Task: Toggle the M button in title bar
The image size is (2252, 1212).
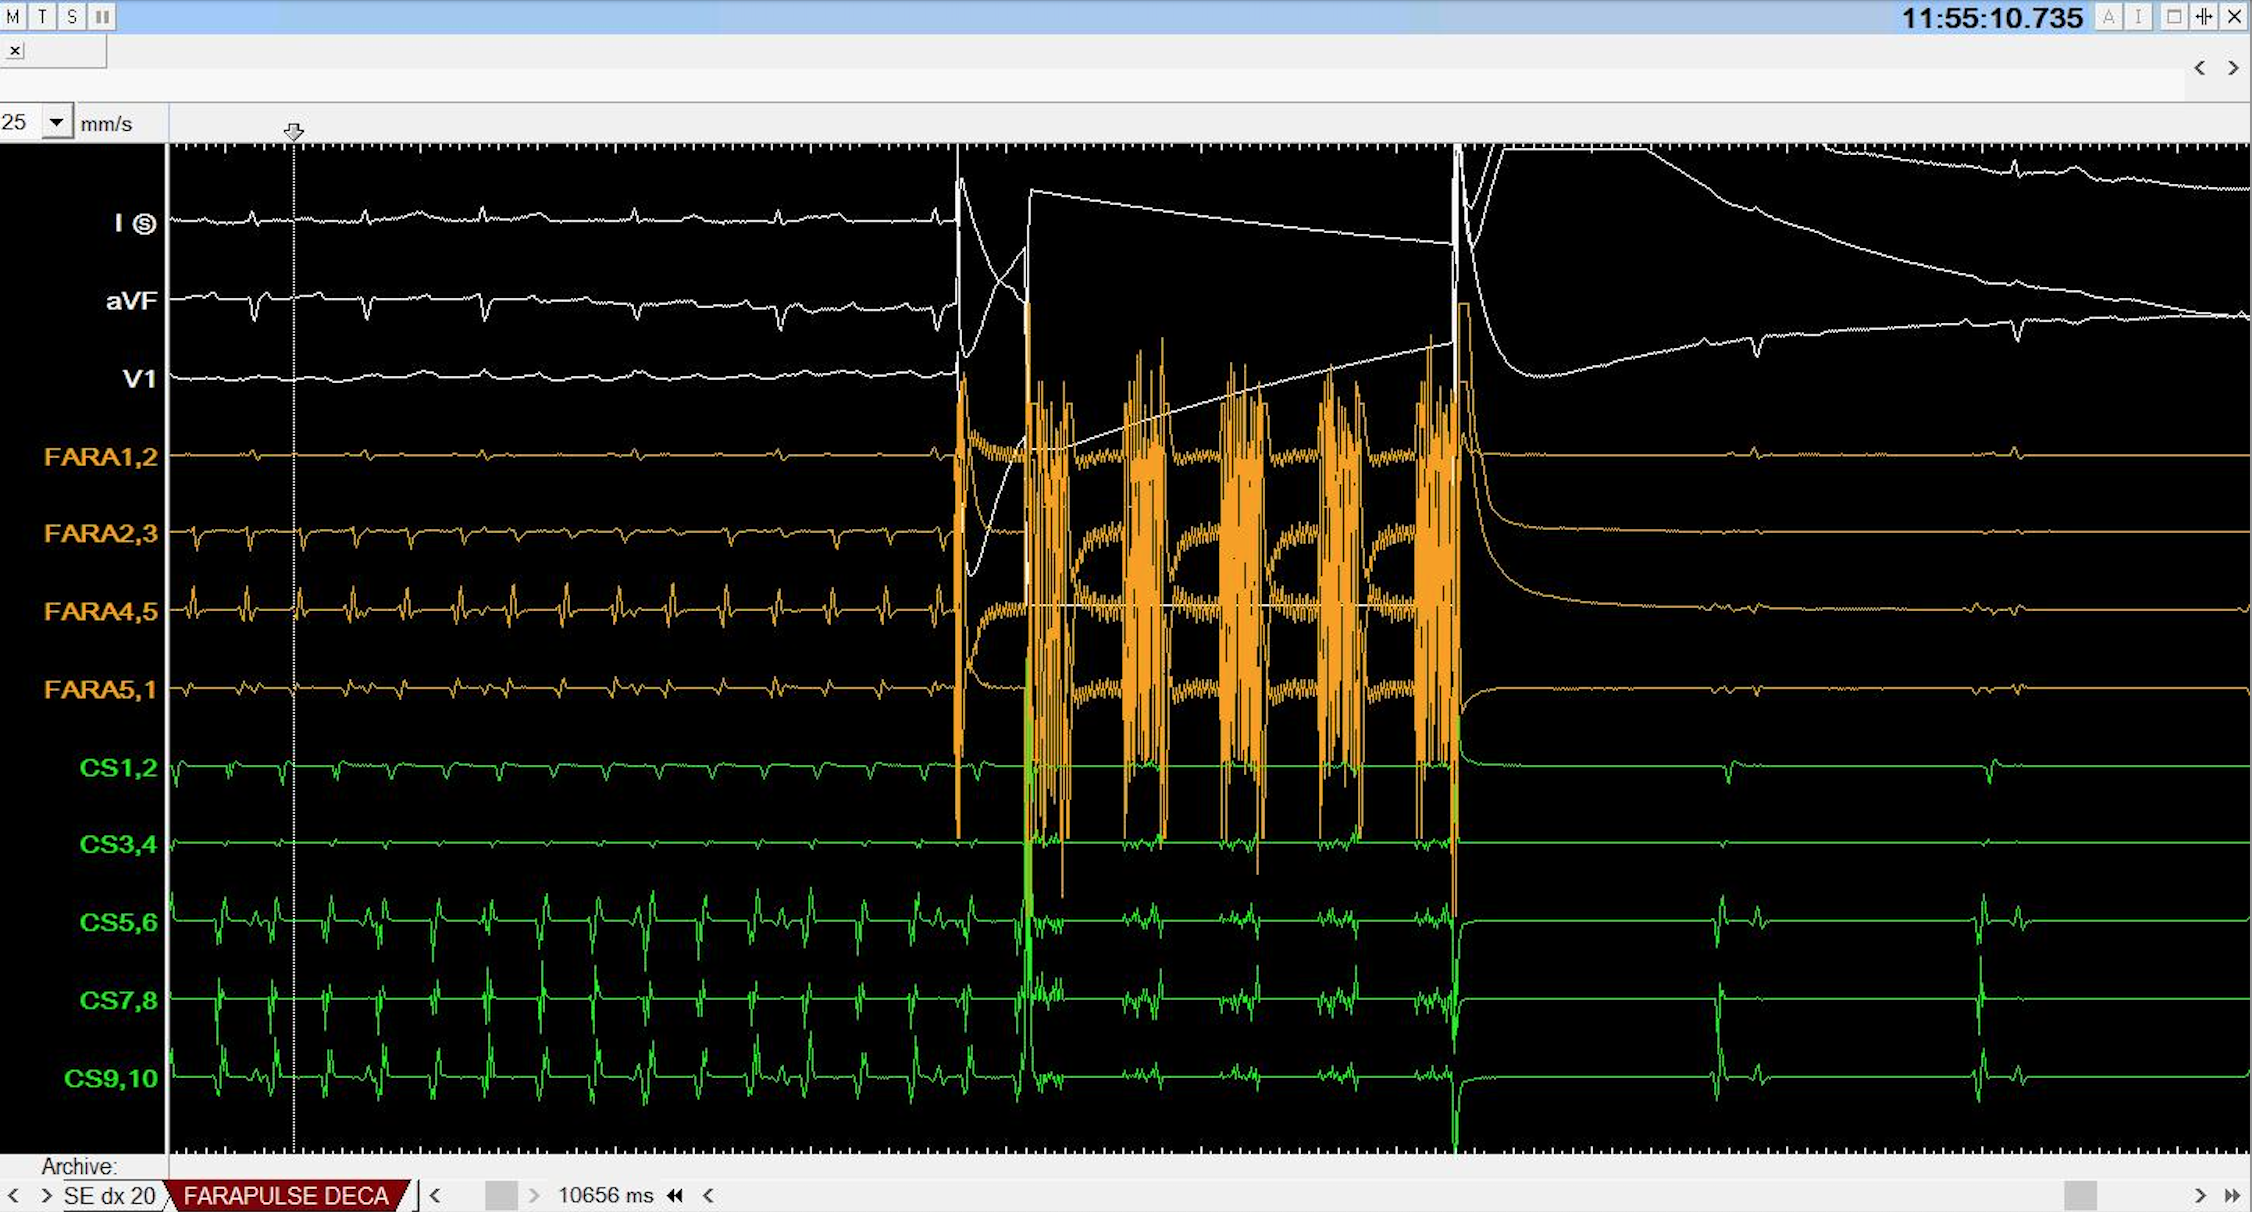Action: [13, 17]
